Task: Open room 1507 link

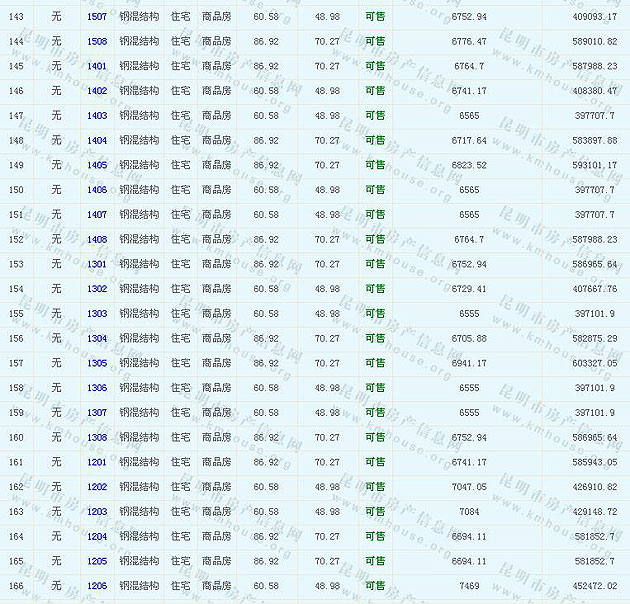Action: 97,17
